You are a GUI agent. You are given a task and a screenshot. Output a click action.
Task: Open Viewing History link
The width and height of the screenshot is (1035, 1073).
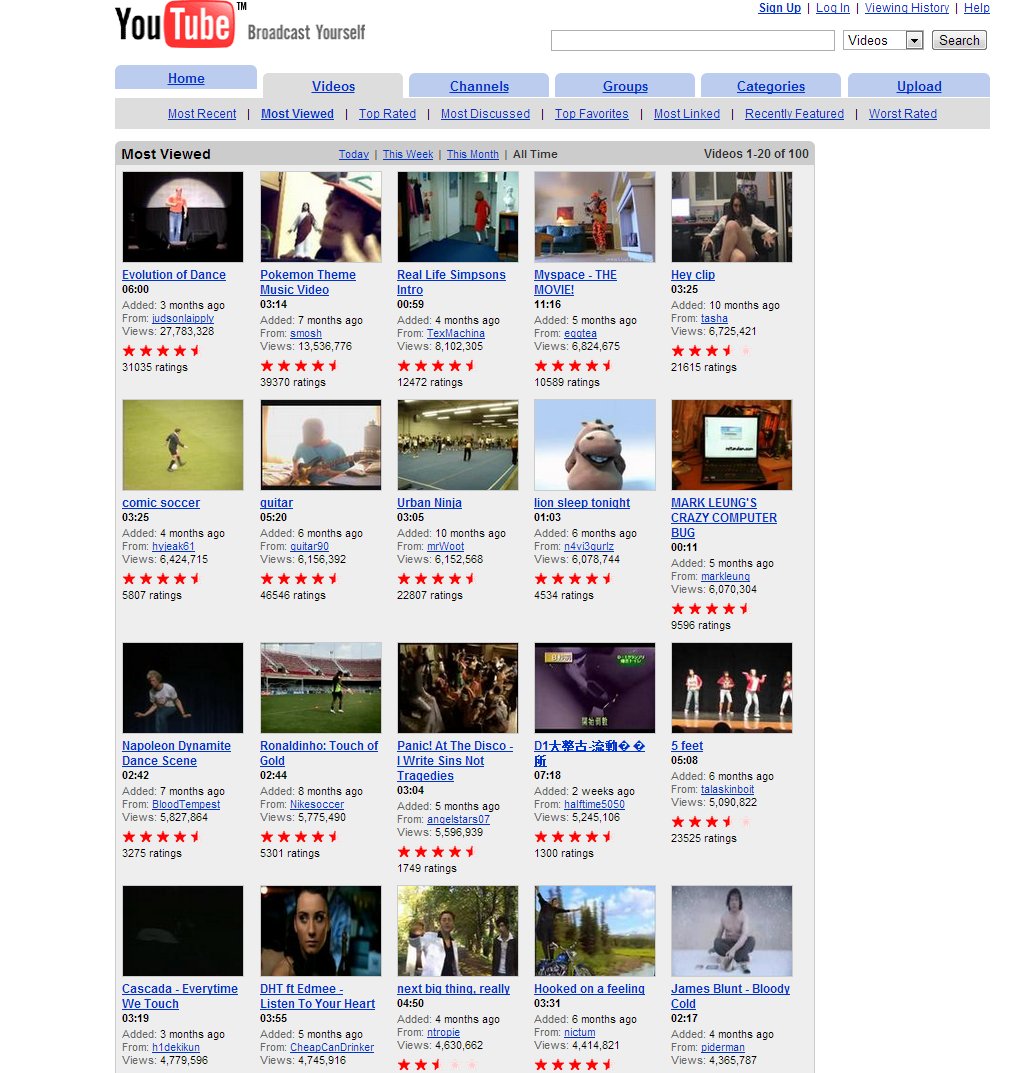[906, 8]
